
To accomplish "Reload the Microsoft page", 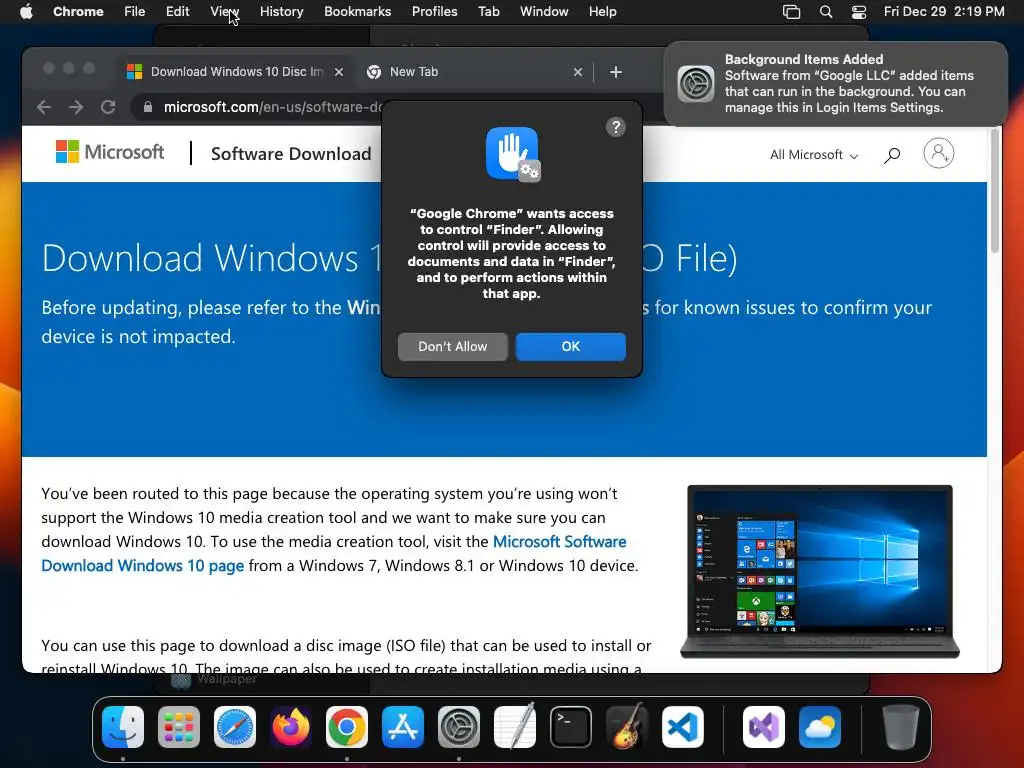I will pyautogui.click(x=108, y=107).
